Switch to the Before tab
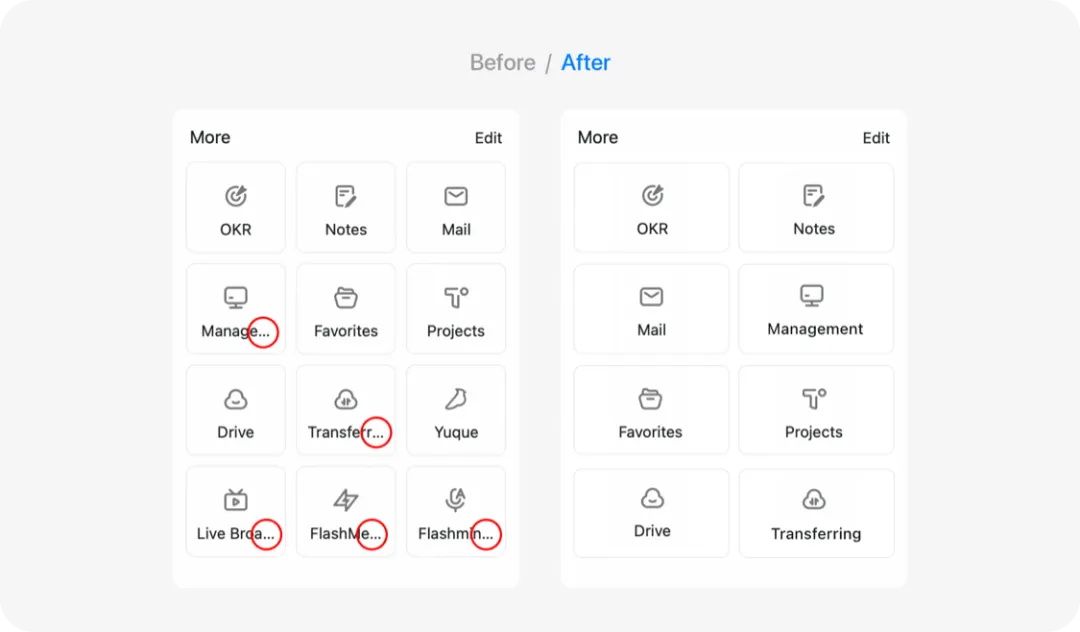 tap(502, 63)
